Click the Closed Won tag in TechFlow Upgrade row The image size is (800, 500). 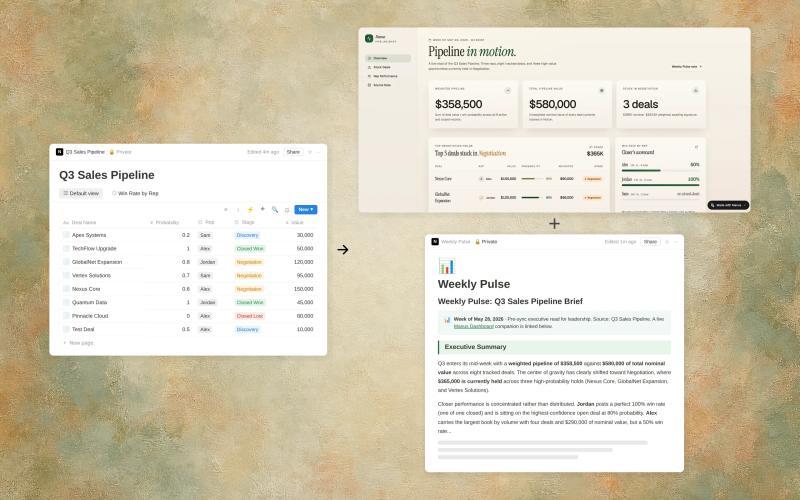click(250, 248)
